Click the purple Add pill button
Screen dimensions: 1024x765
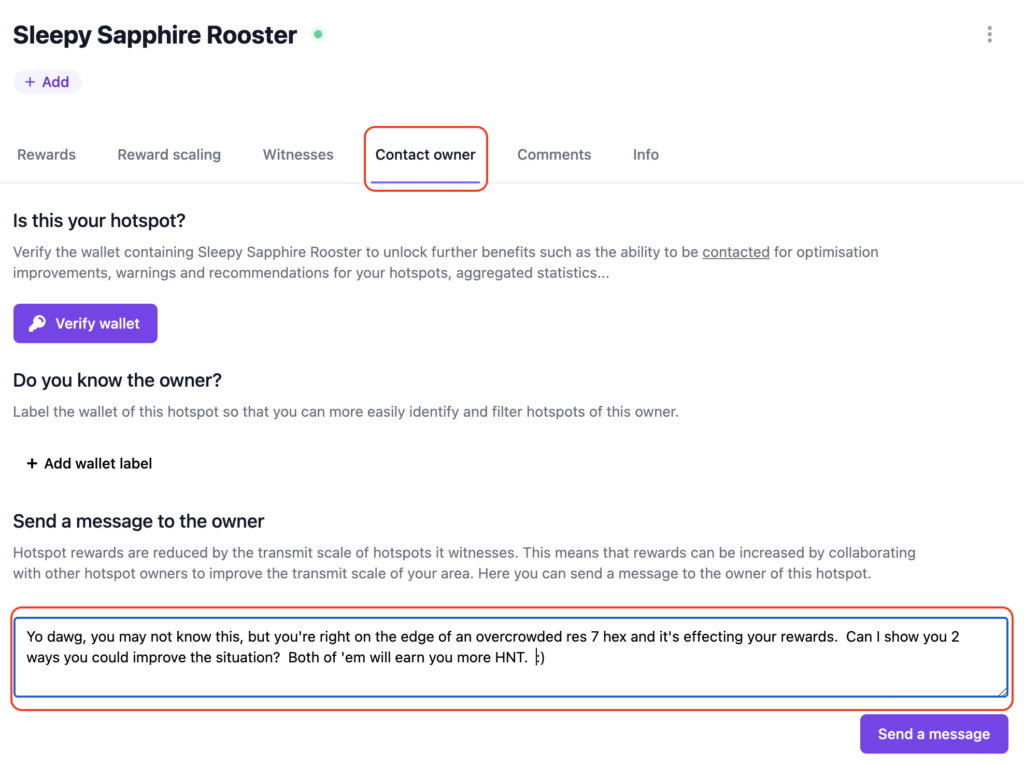pyautogui.click(x=47, y=82)
